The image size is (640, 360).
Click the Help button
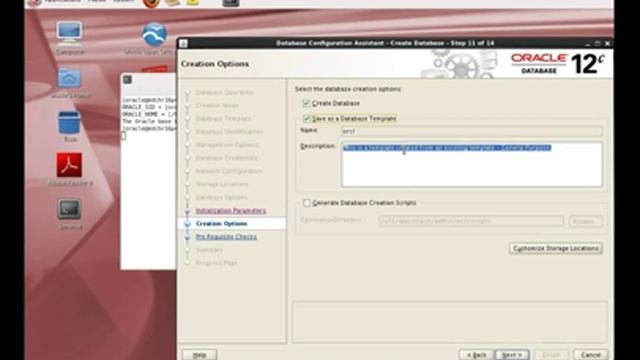pos(199,355)
